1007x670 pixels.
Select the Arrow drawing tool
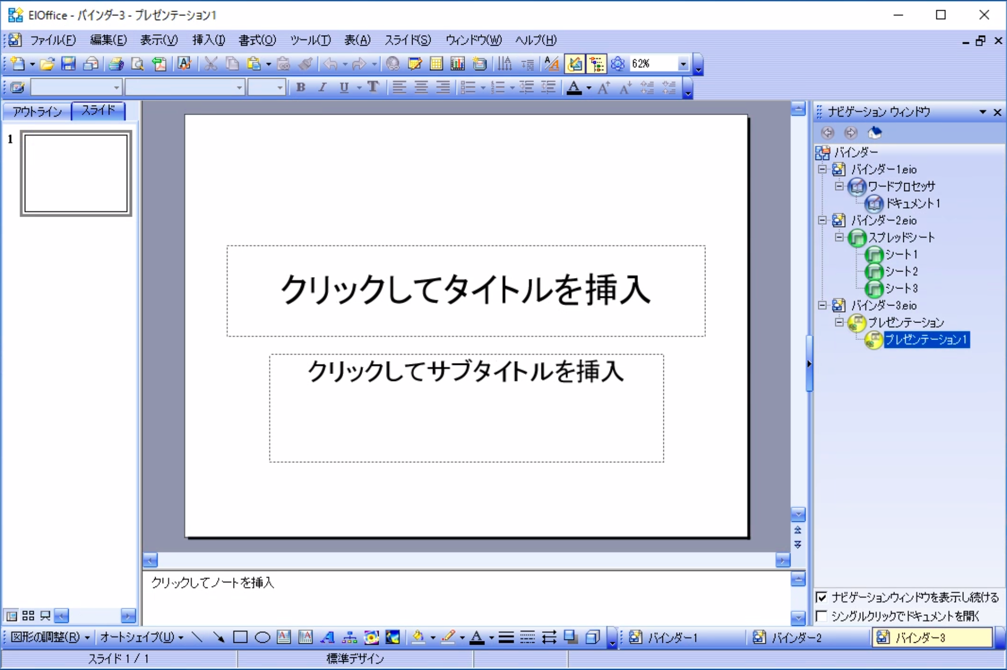pos(218,637)
